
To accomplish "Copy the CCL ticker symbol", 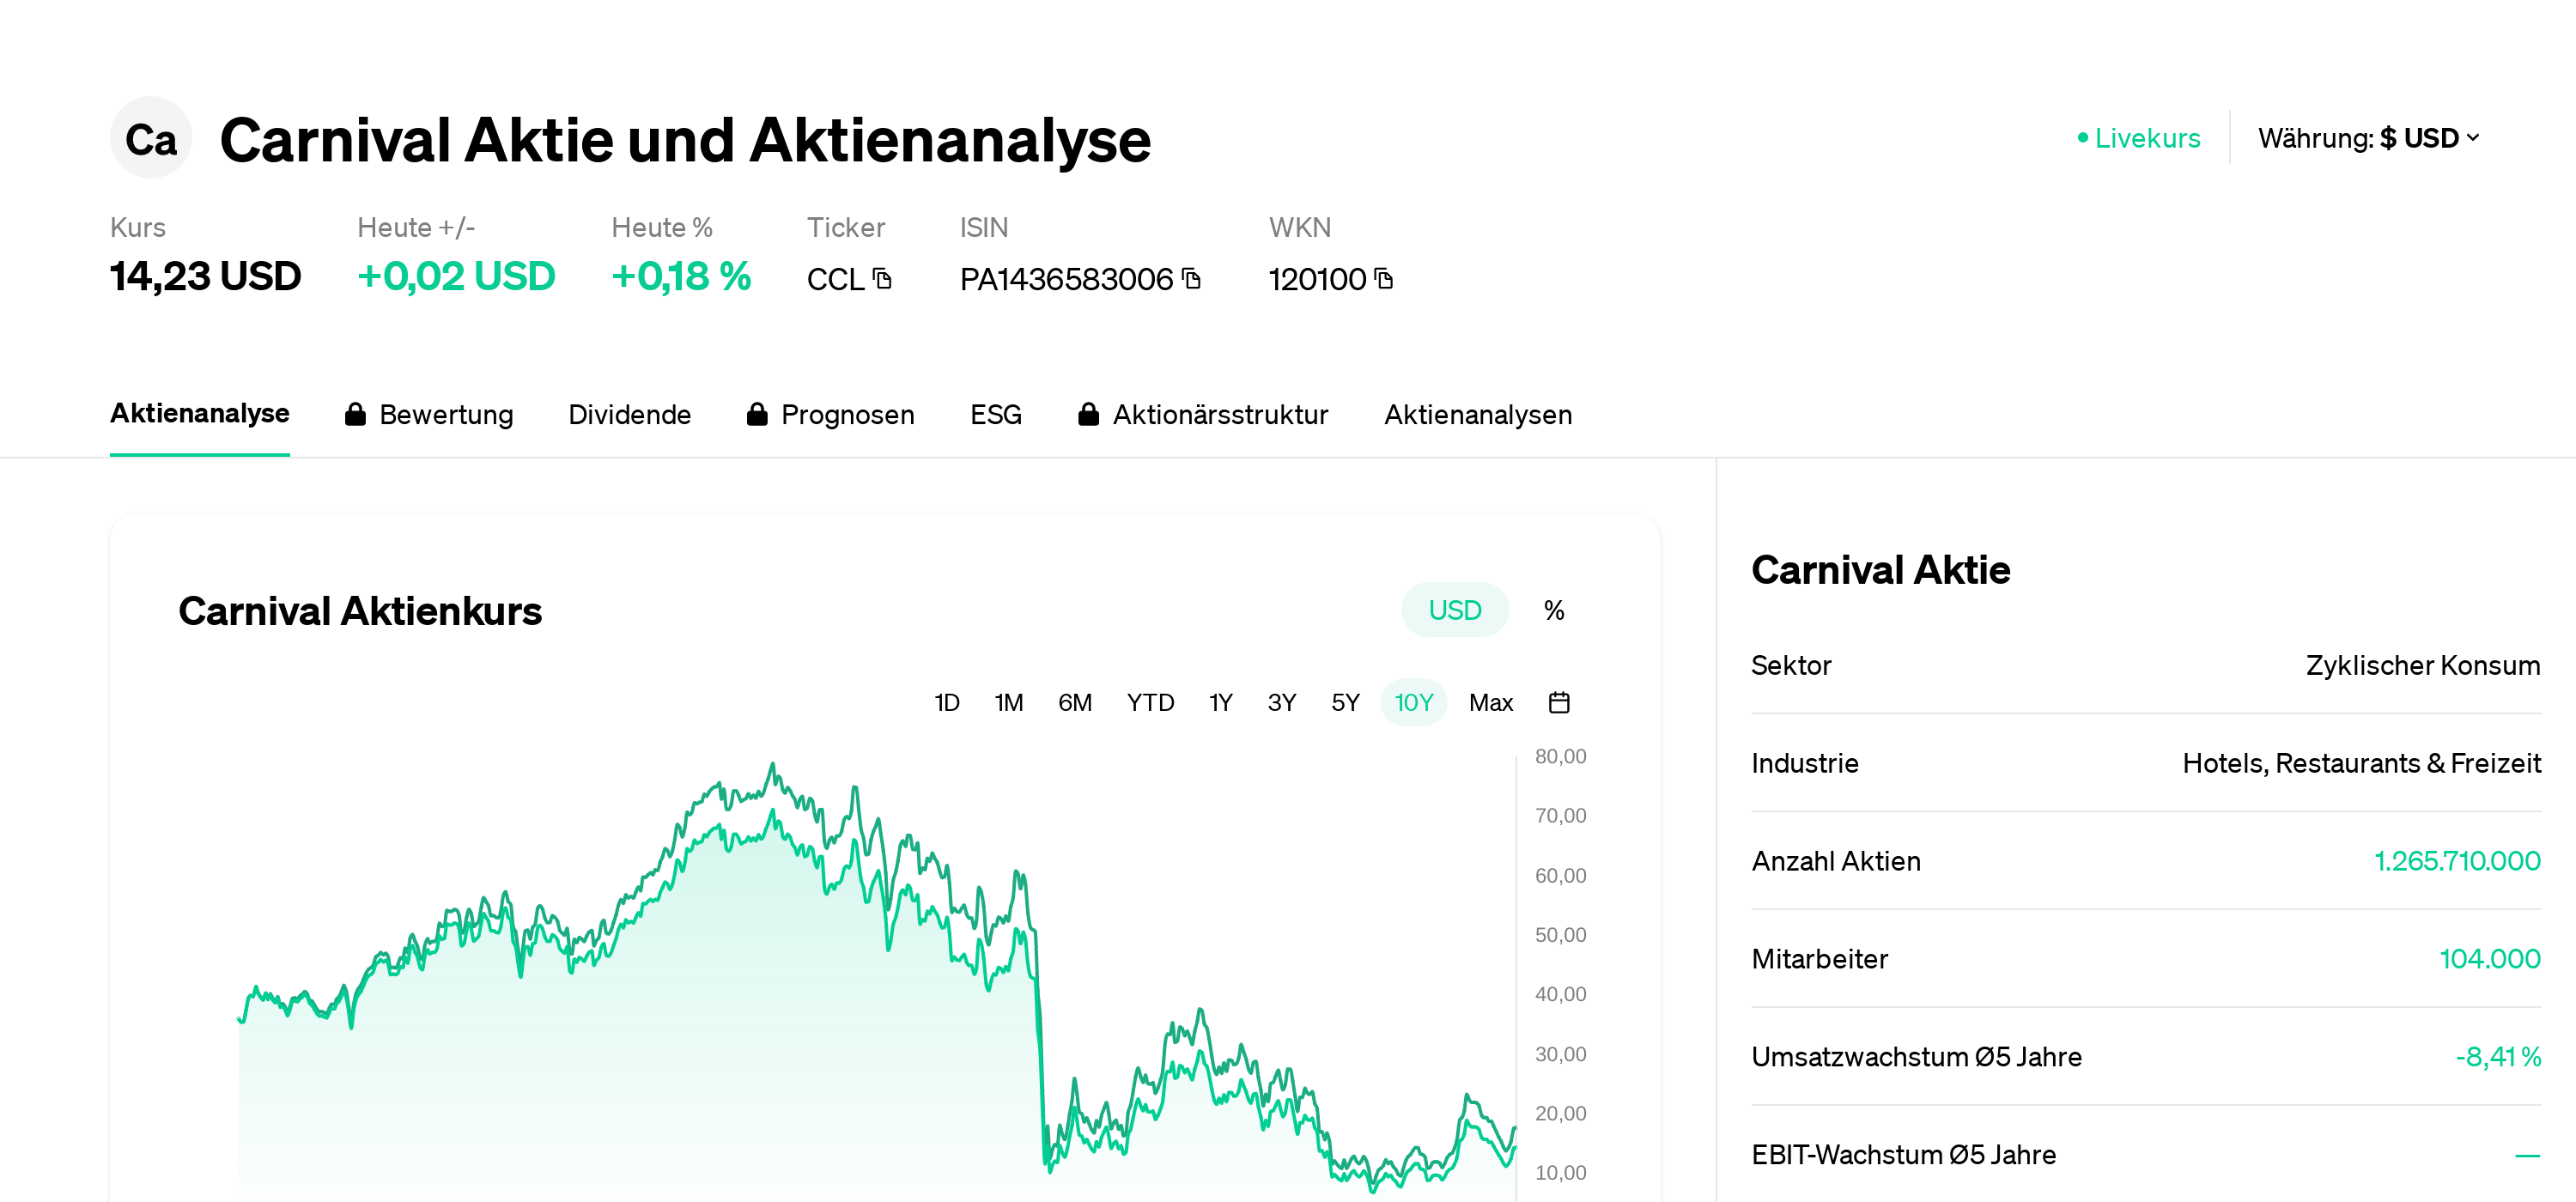I will [882, 278].
